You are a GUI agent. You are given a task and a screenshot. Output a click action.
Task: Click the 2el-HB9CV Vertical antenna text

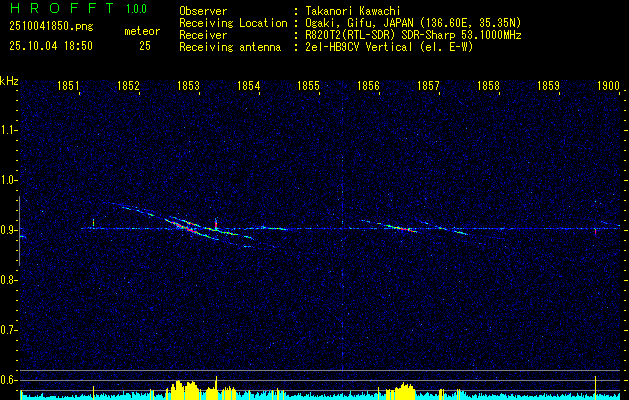point(359,47)
